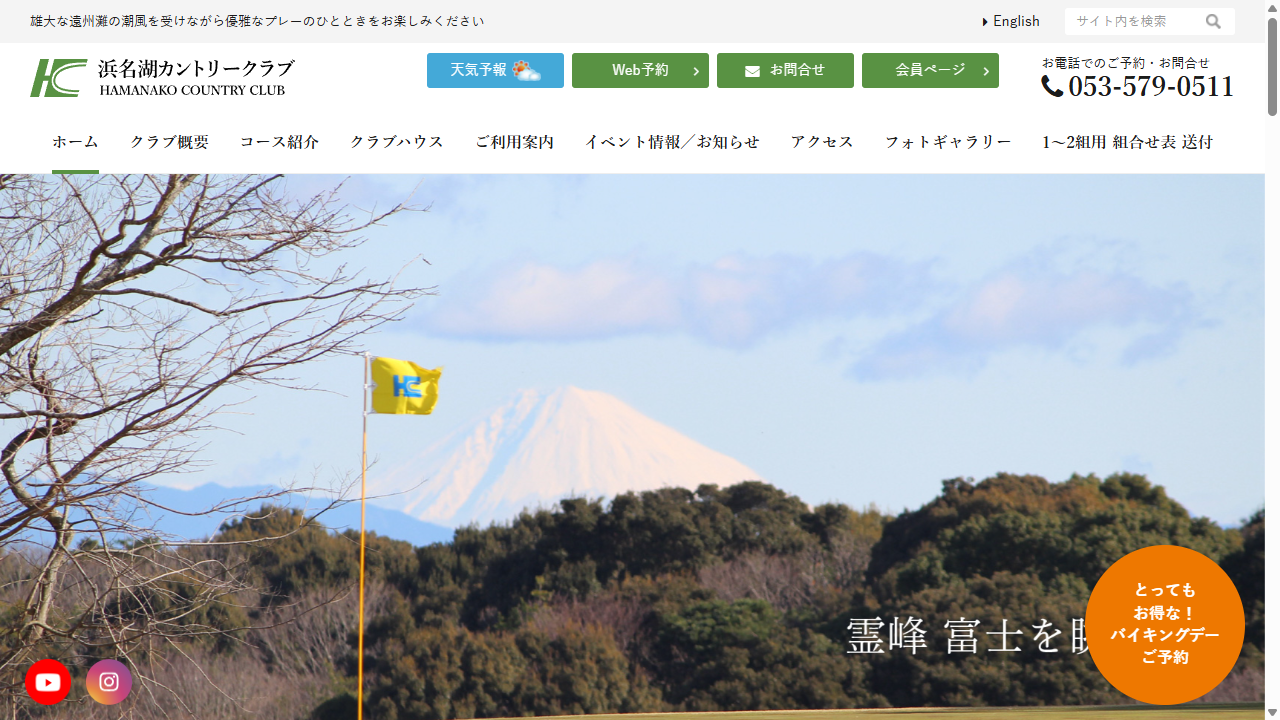Screen dimensions: 1280x720
Task: Click the arrow on 会員ページ button
Action: pyautogui.click(x=986, y=71)
